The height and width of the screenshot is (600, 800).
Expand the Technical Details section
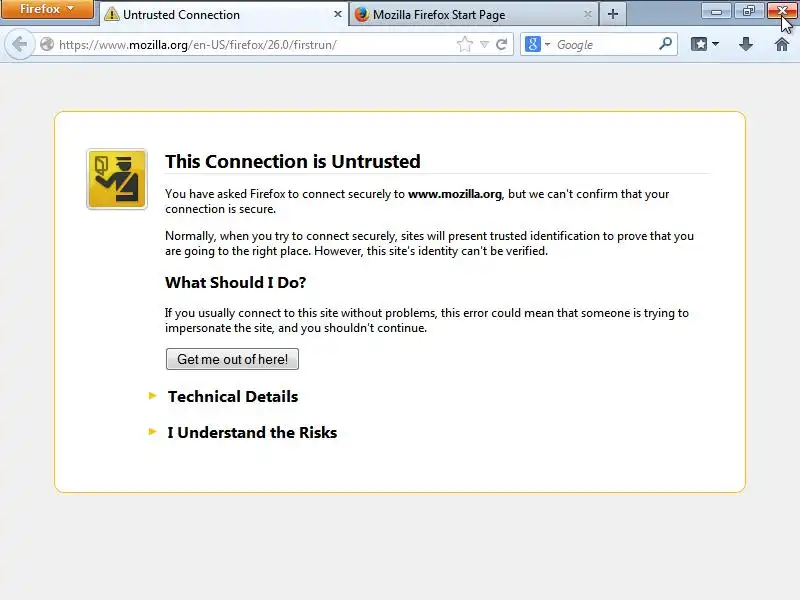(233, 396)
